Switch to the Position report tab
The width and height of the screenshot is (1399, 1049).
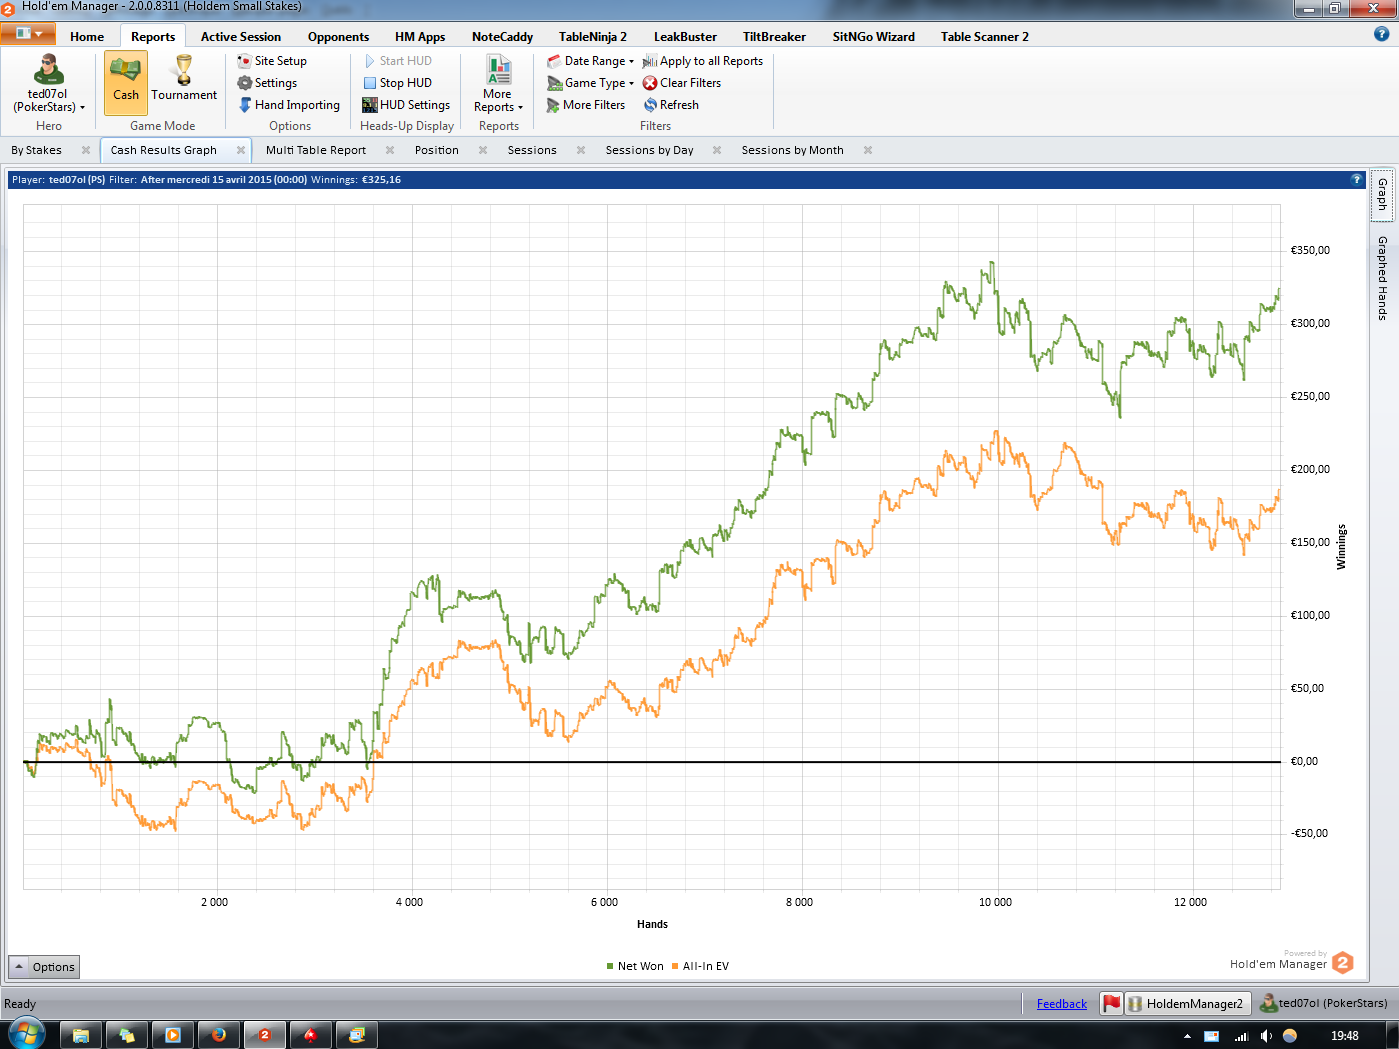pyautogui.click(x=437, y=150)
